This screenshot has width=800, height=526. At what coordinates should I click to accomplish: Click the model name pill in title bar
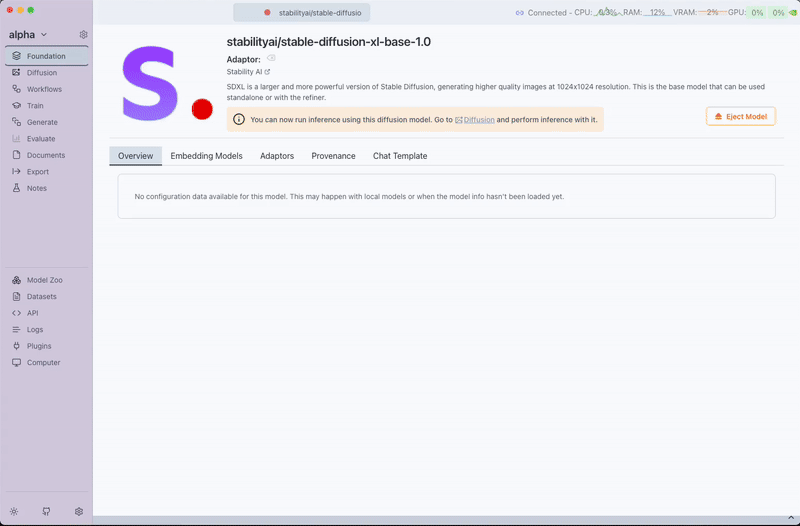coord(313,12)
